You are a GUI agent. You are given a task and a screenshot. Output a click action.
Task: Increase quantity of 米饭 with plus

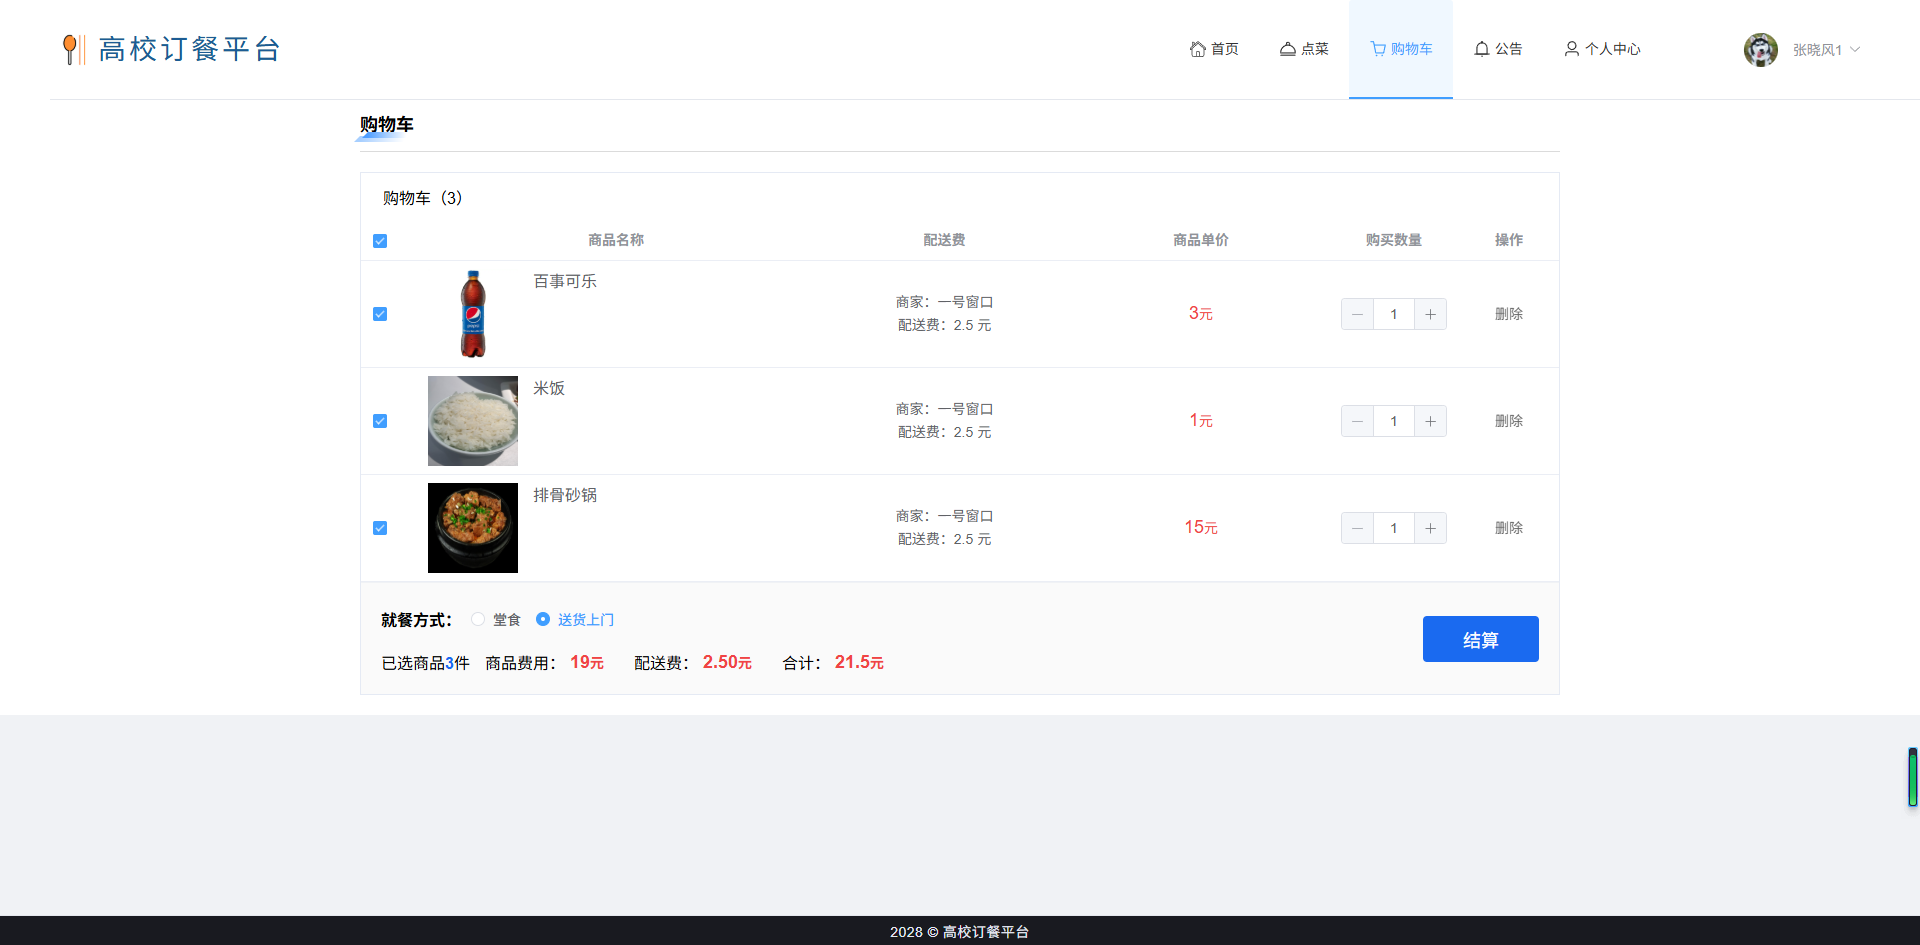pos(1431,421)
